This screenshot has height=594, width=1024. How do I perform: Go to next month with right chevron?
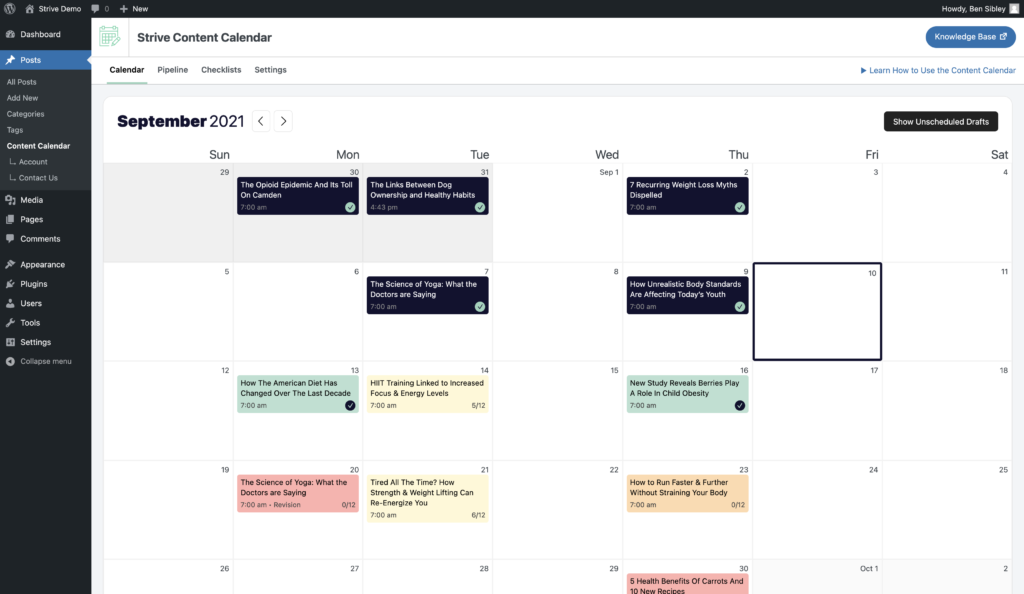pos(283,121)
